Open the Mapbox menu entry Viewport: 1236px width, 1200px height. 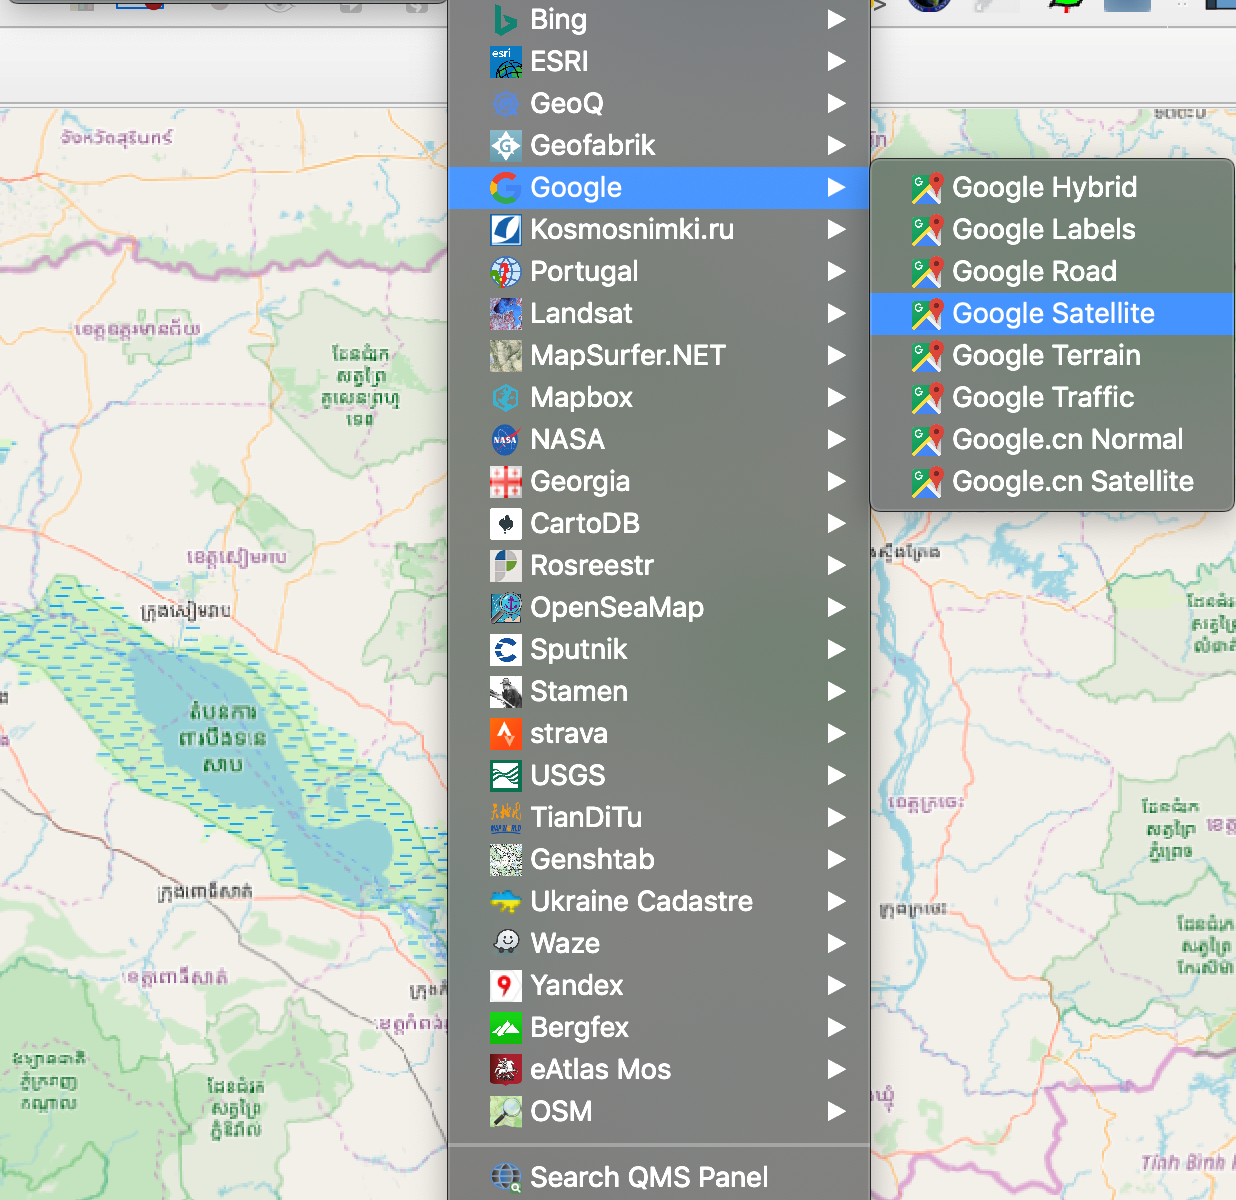pos(659,398)
